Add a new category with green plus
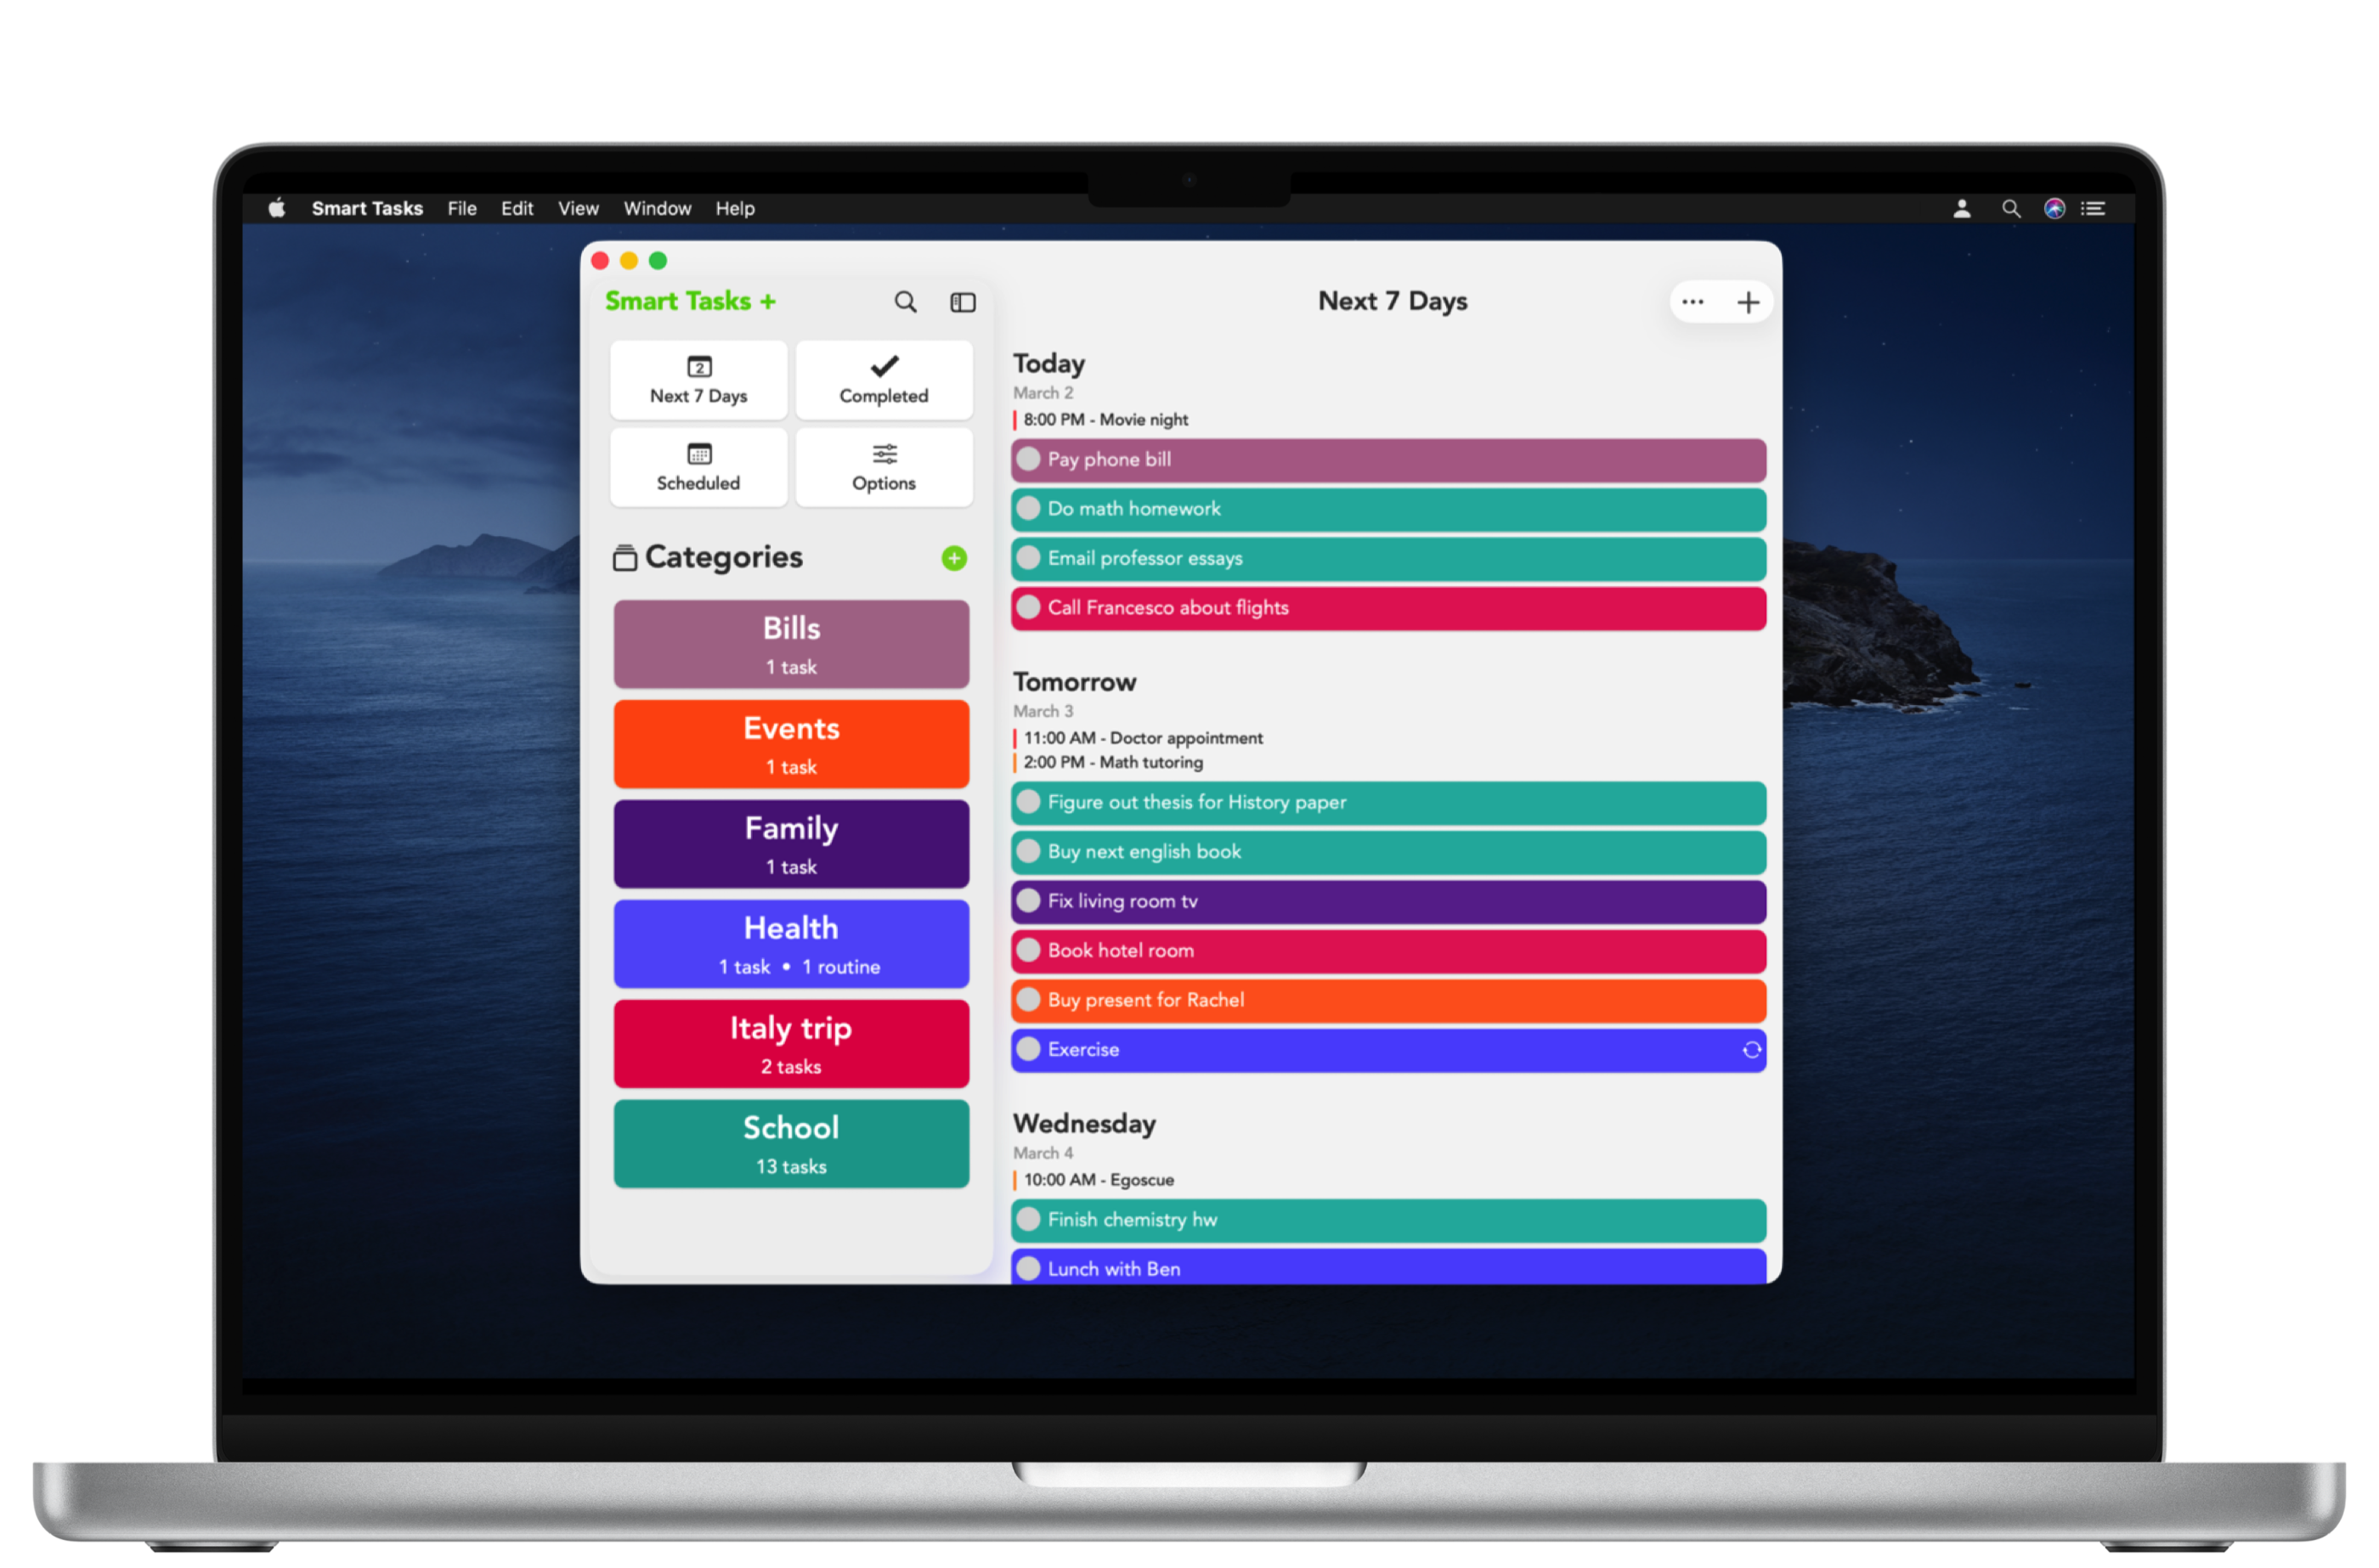 [x=953, y=558]
